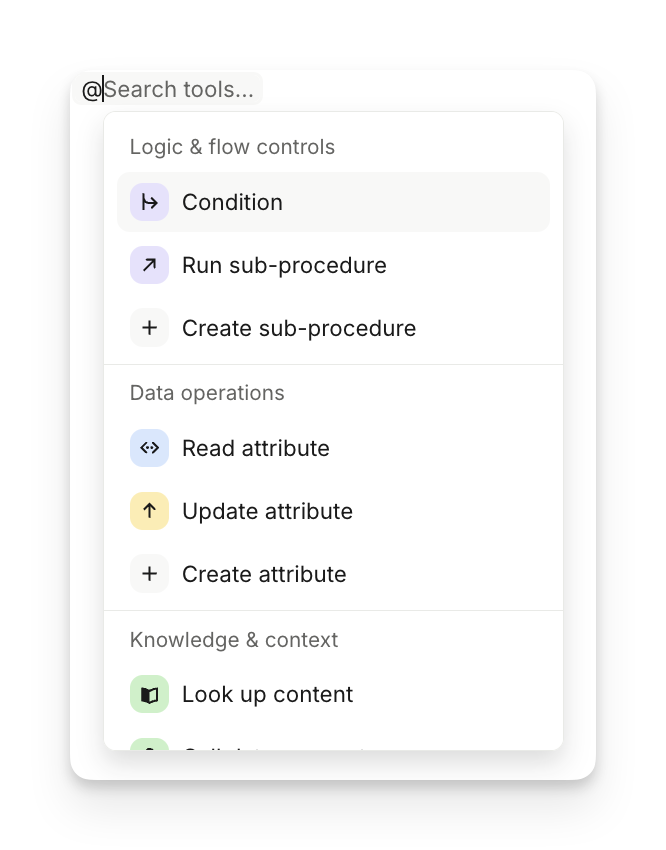
Task: Click the @ mention symbol
Action: coord(91,90)
